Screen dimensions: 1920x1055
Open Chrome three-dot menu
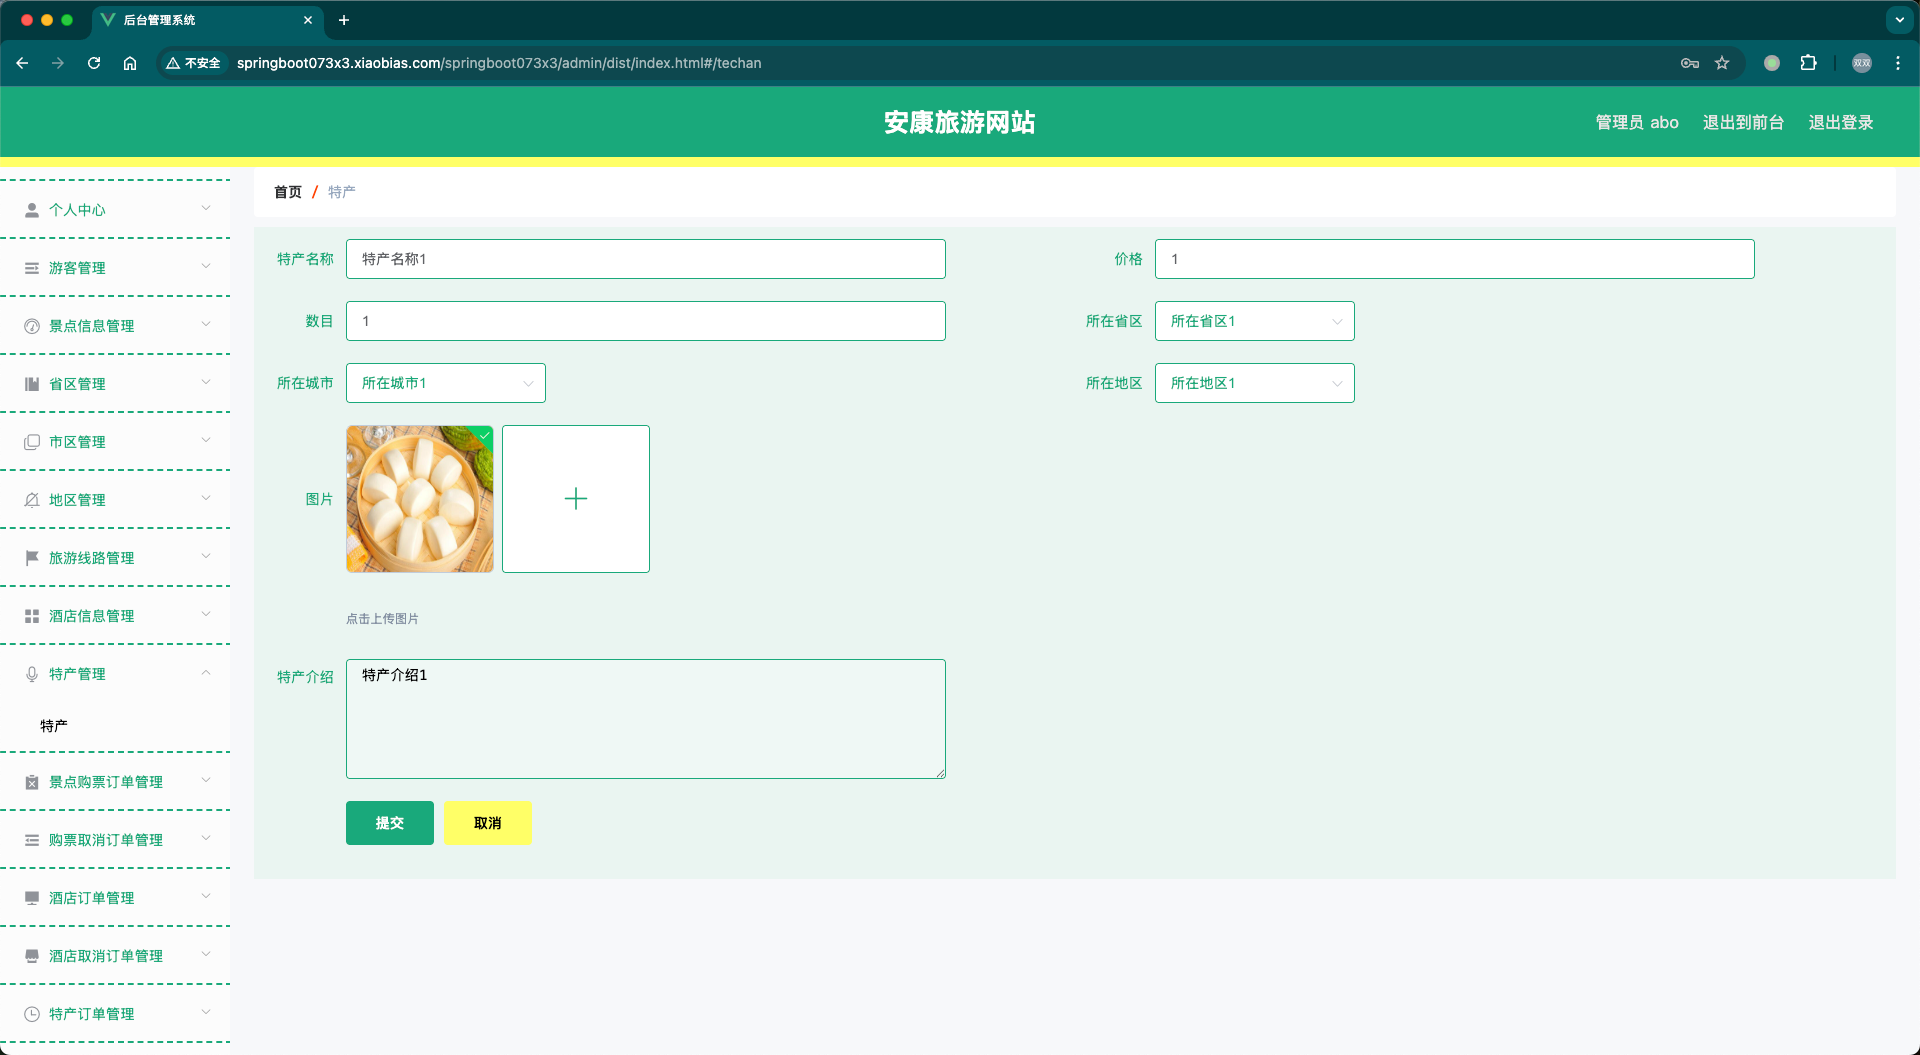coord(1898,63)
